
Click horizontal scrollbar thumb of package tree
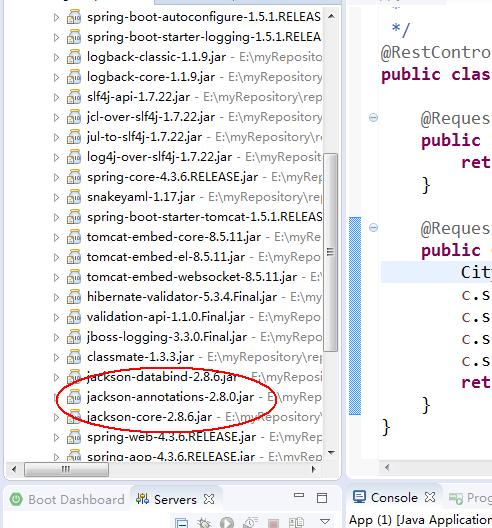pyautogui.click(x=66, y=469)
